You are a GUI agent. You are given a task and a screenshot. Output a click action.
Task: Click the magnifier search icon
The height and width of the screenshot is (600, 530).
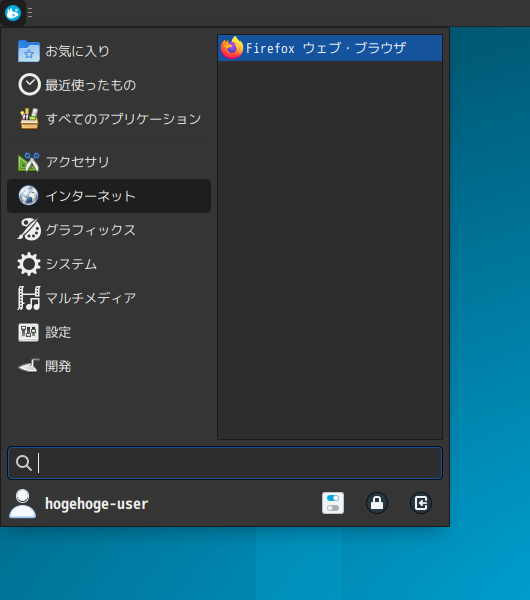coord(24,463)
